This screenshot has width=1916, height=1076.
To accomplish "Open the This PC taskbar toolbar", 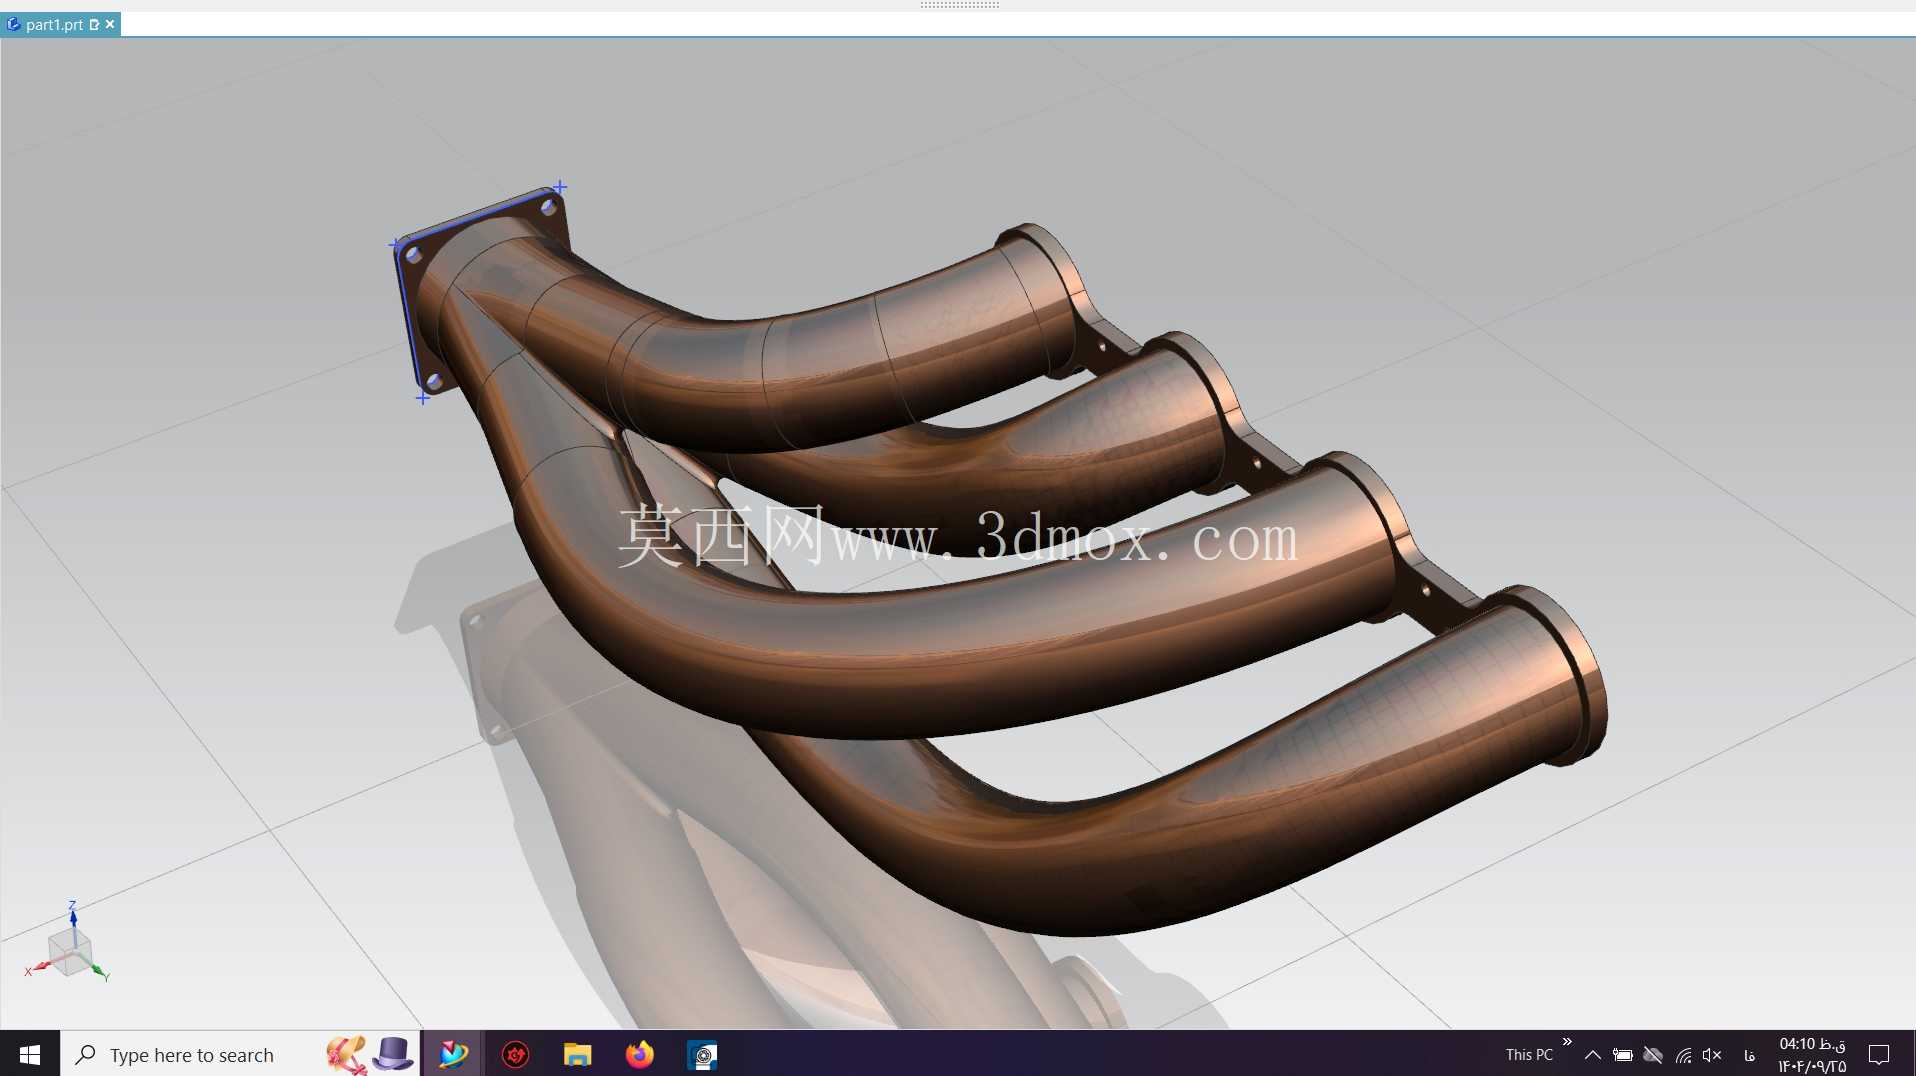I will (1529, 1055).
